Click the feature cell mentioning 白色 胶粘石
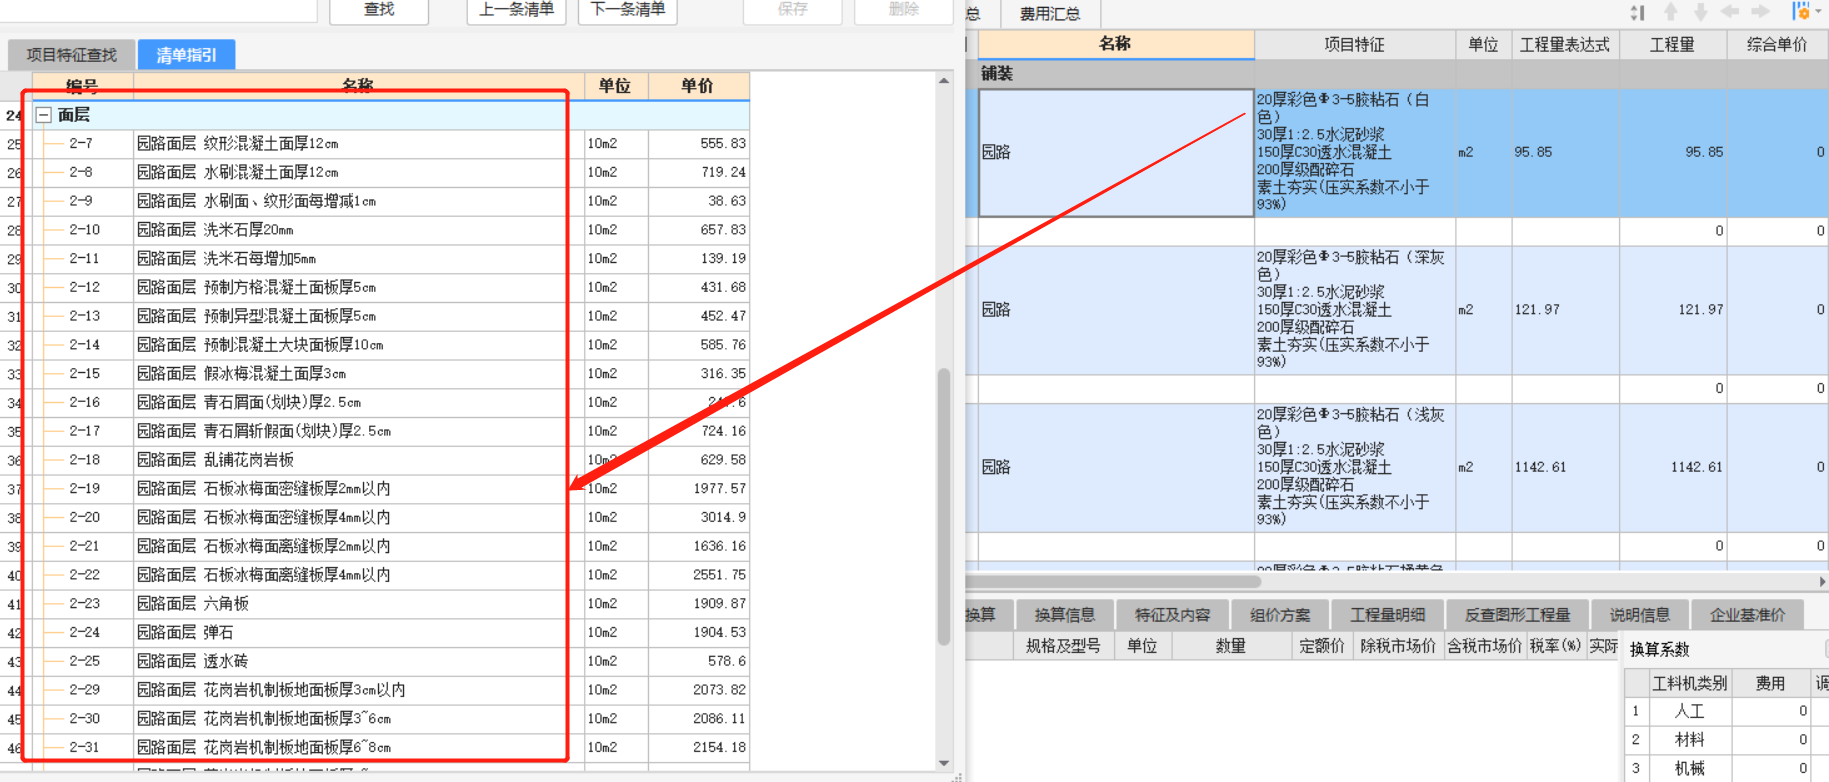Screen dimensions: 1829x782 (1354, 152)
